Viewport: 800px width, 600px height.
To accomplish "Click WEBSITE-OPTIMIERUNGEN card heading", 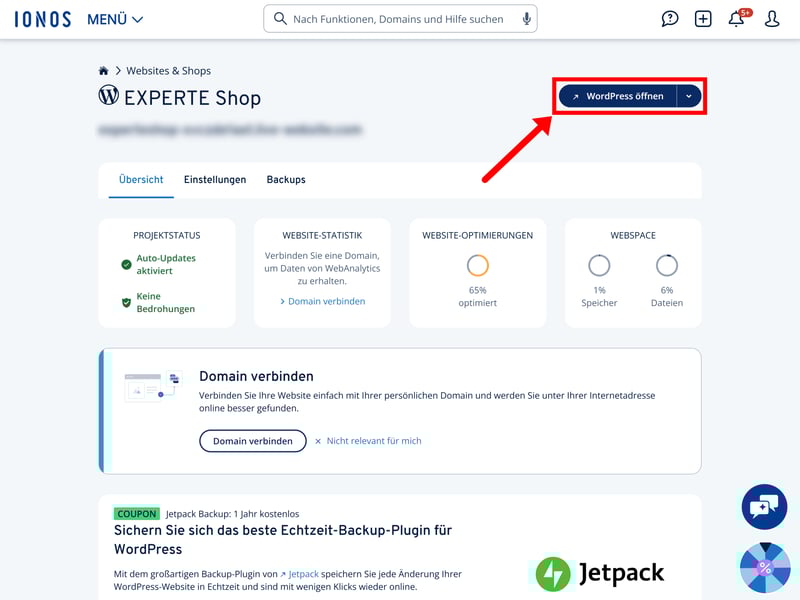I will pyautogui.click(x=478, y=235).
